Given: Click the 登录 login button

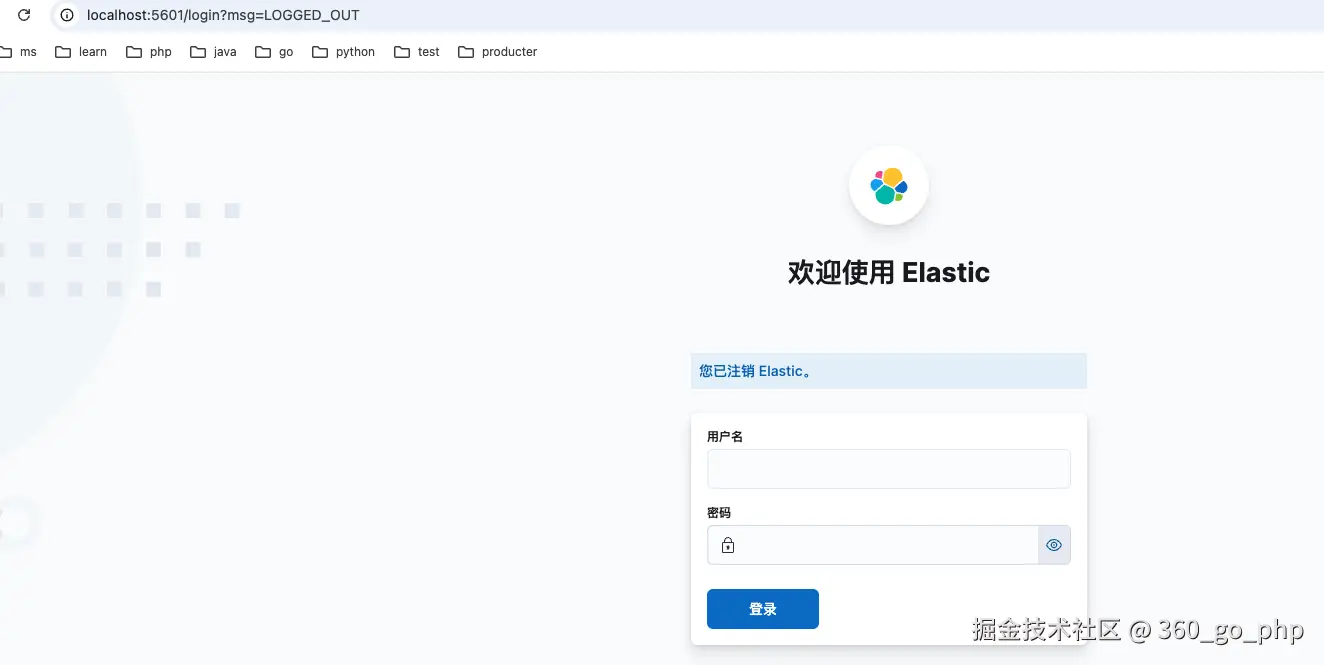Looking at the screenshot, I should (763, 609).
